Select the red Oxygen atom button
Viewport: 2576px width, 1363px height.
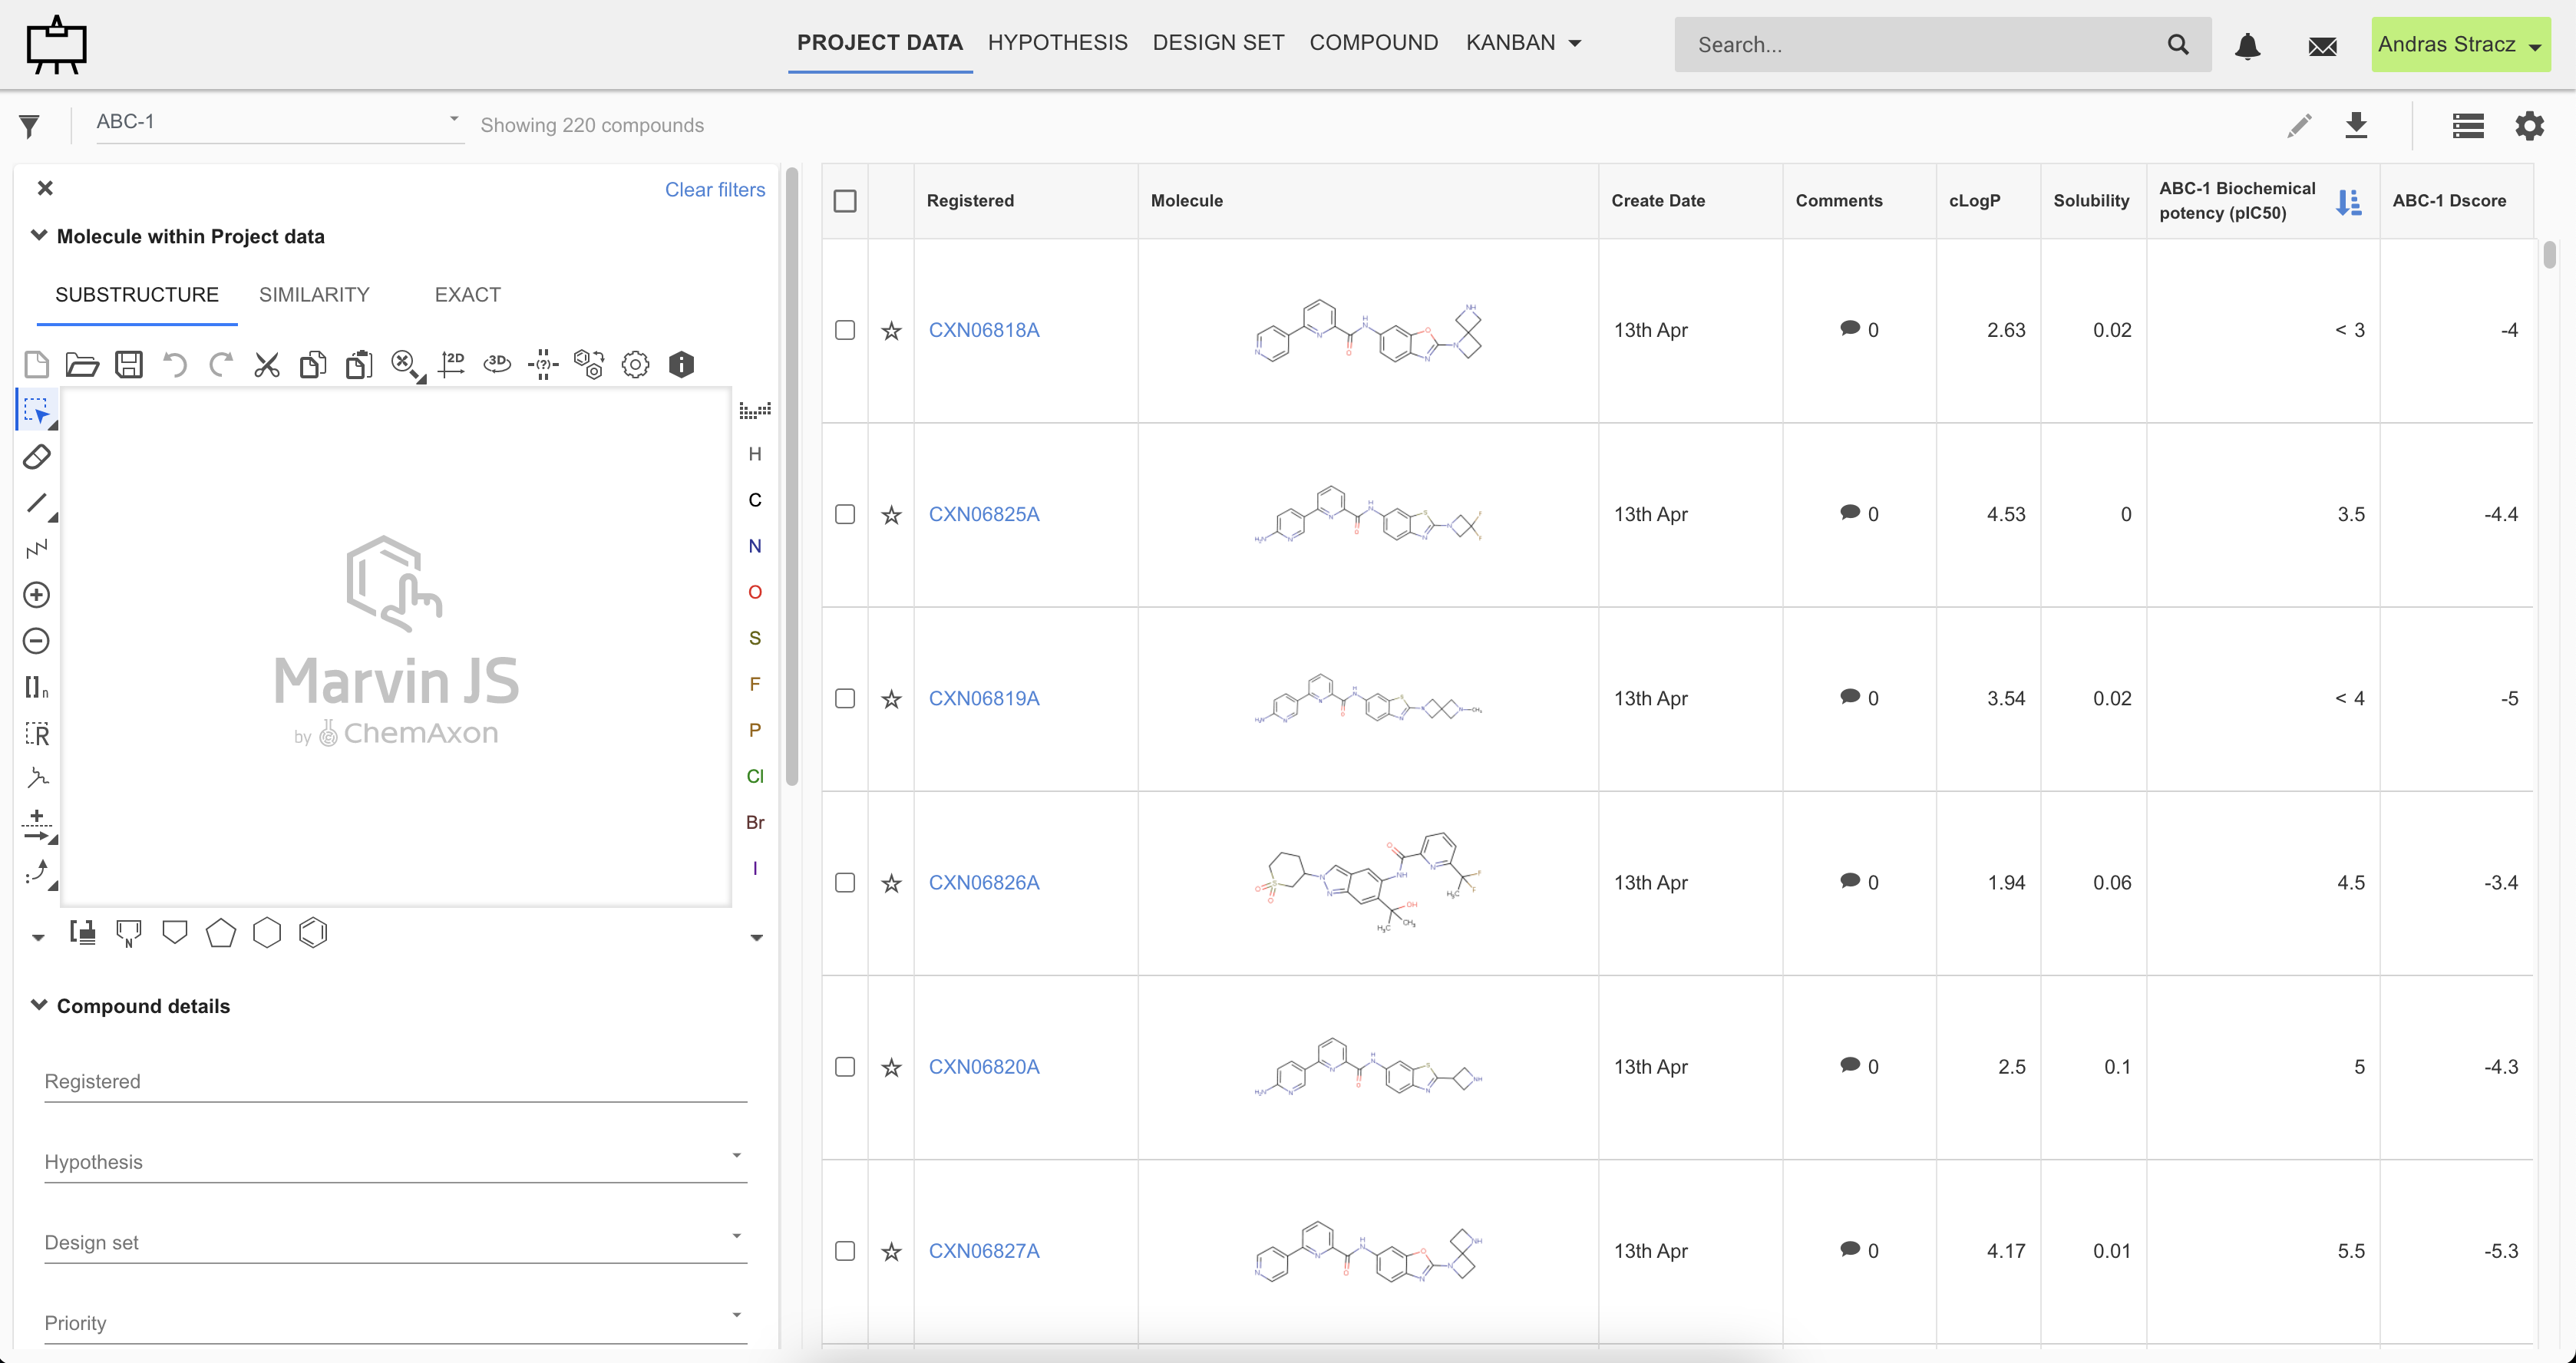[755, 592]
